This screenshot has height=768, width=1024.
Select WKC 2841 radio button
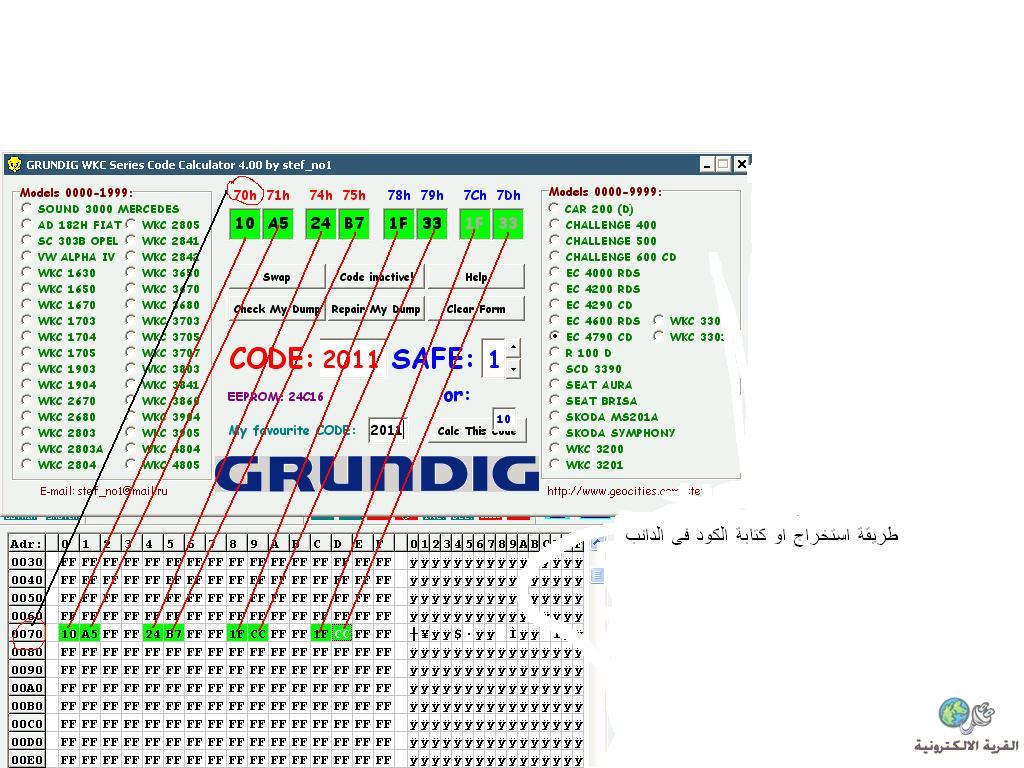pos(131,240)
